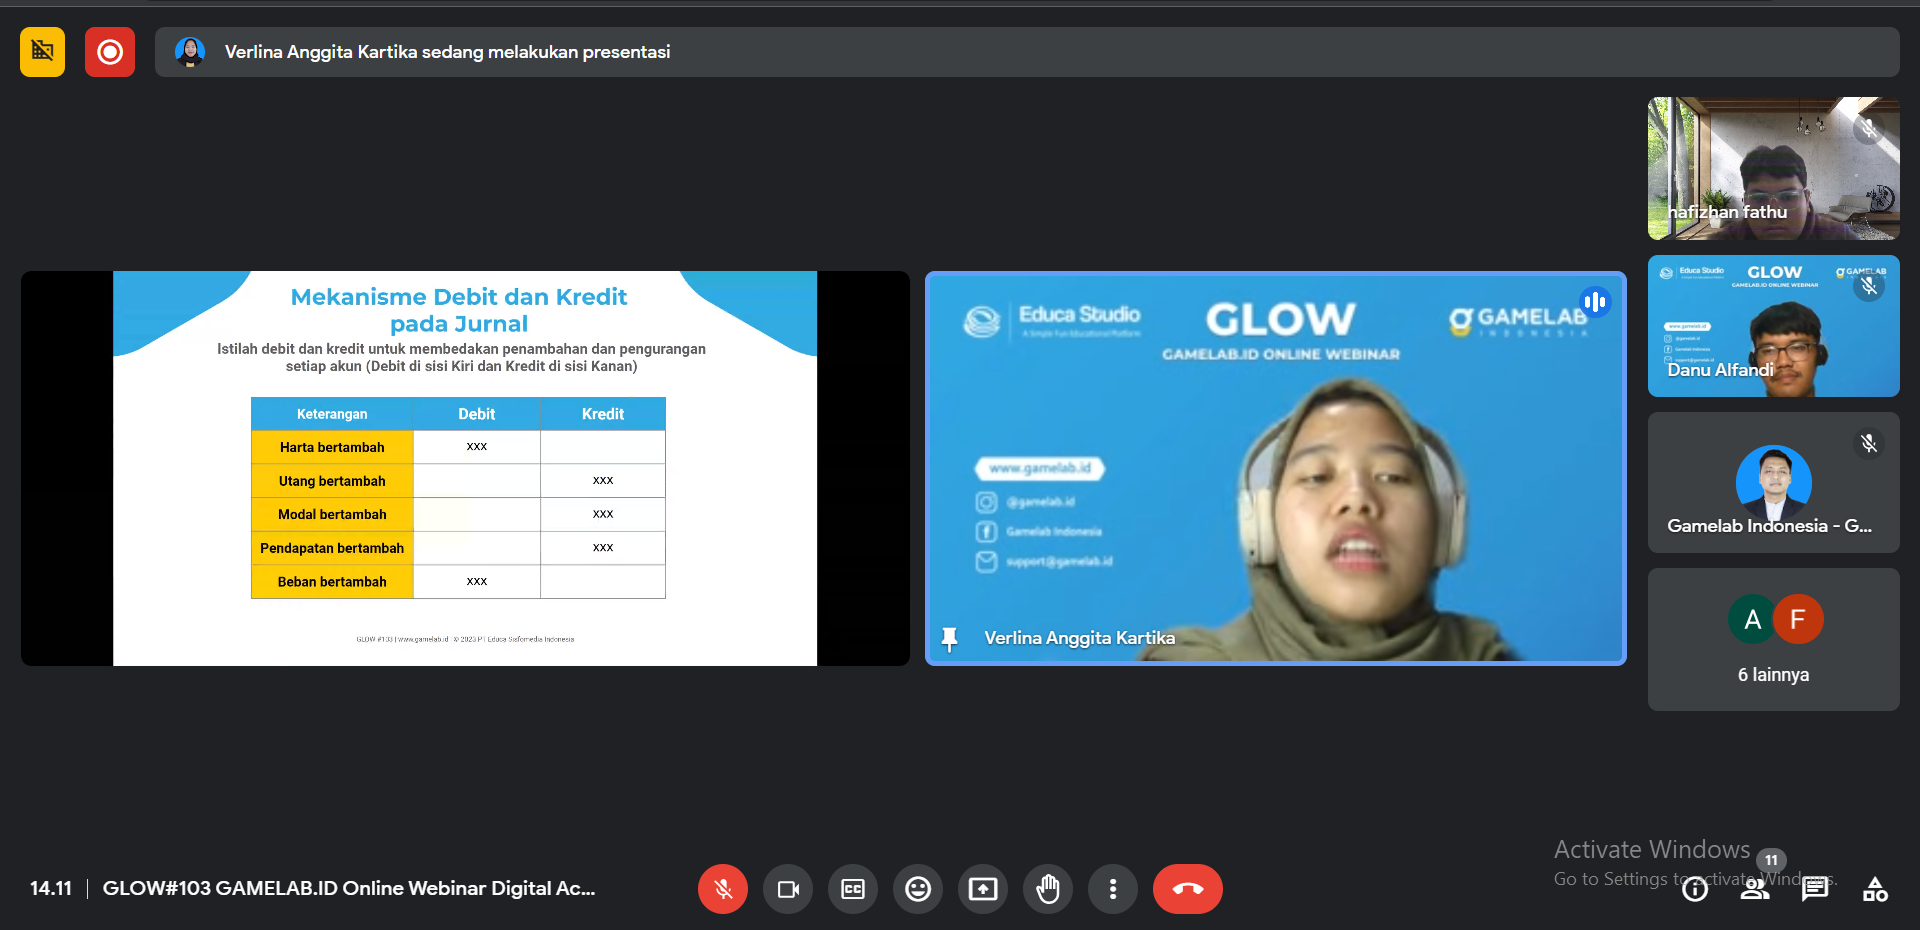Open the '6 lainnya' participants tile
Image resolution: width=1920 pixels, height=930 pixels.
[1774, 640]
